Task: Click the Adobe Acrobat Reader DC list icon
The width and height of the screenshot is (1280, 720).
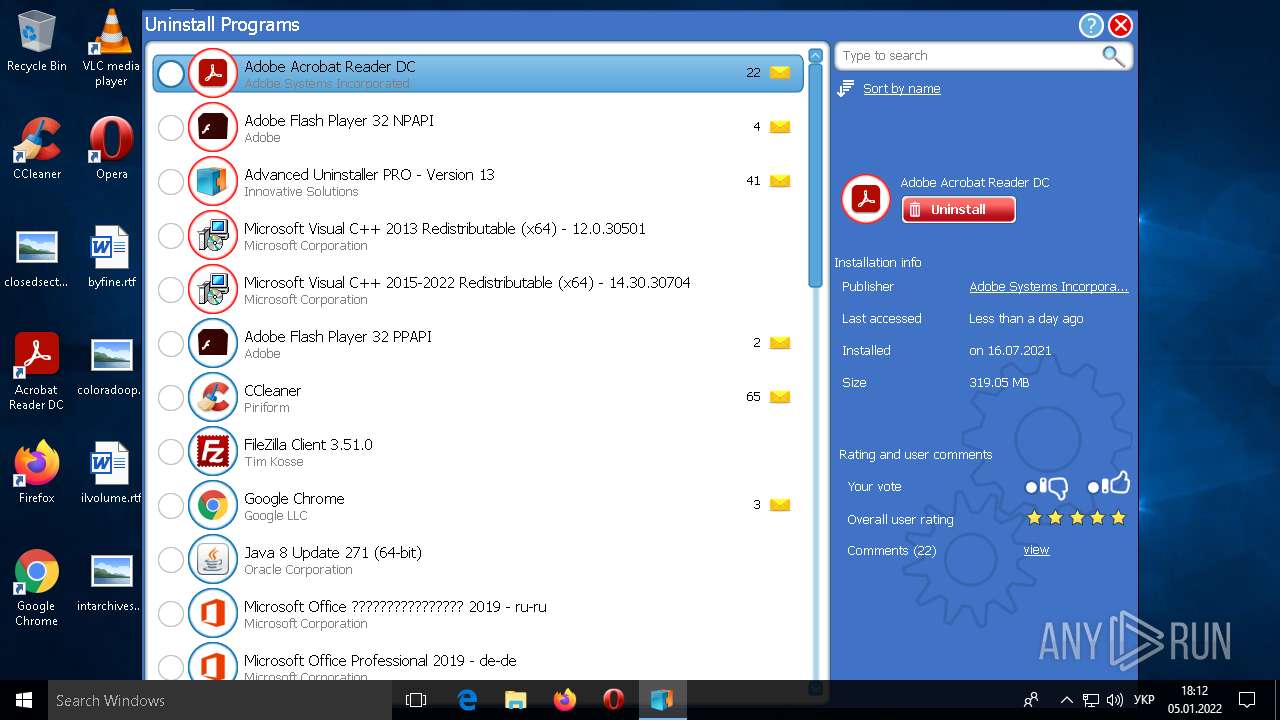Action: click(212, 73)
